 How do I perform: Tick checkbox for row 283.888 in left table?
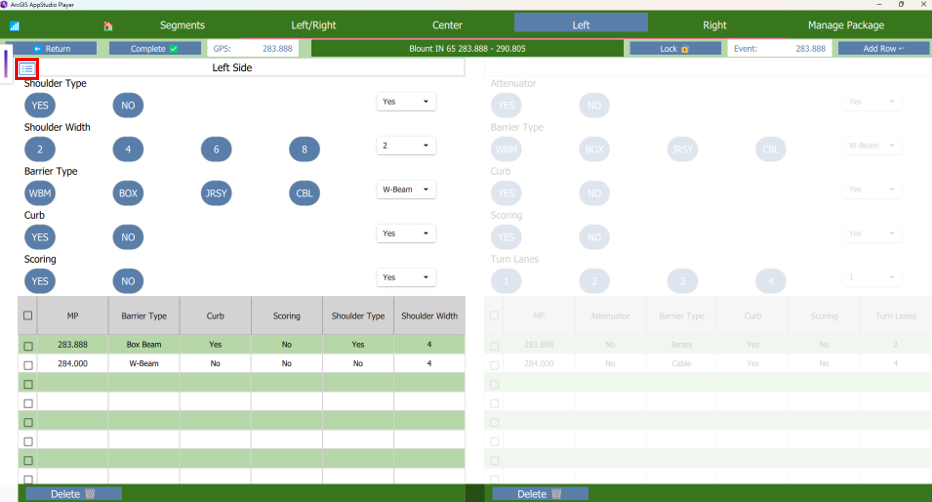pos(28,346)
